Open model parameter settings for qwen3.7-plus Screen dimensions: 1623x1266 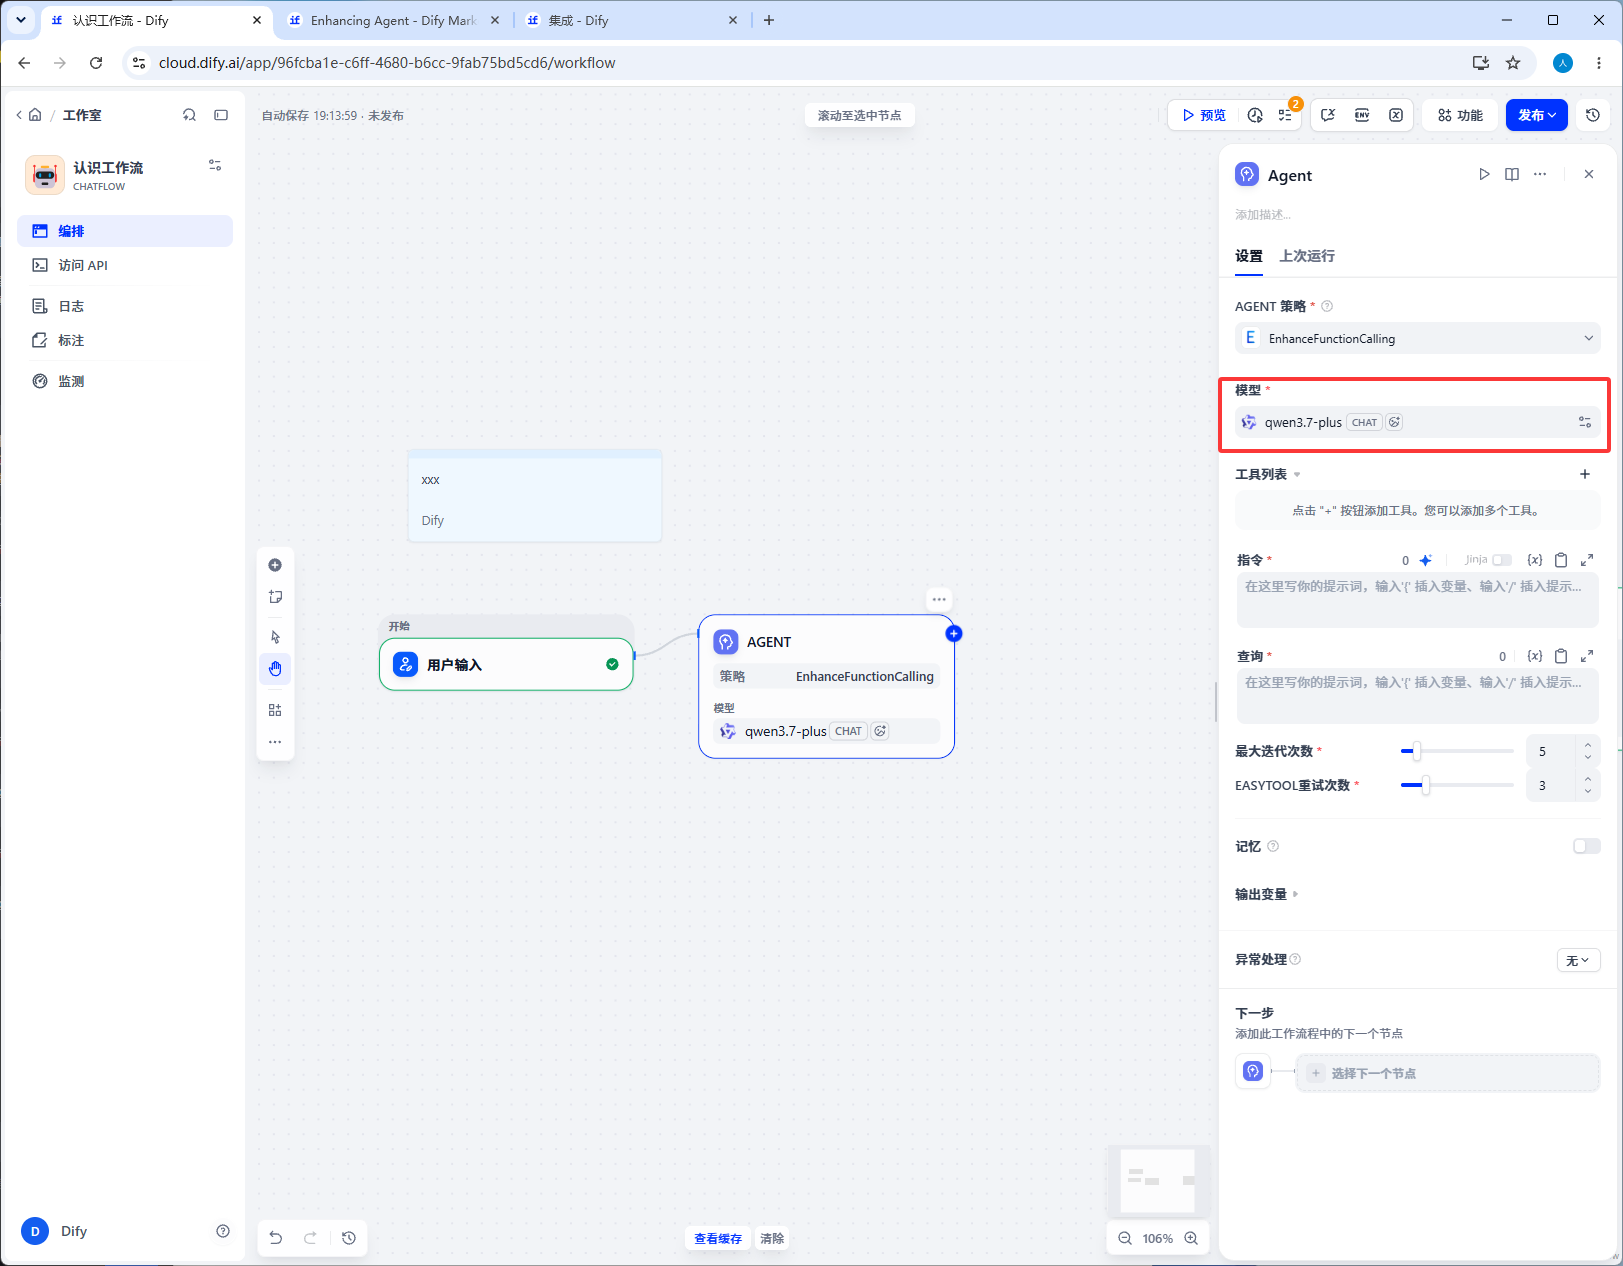1585,422
